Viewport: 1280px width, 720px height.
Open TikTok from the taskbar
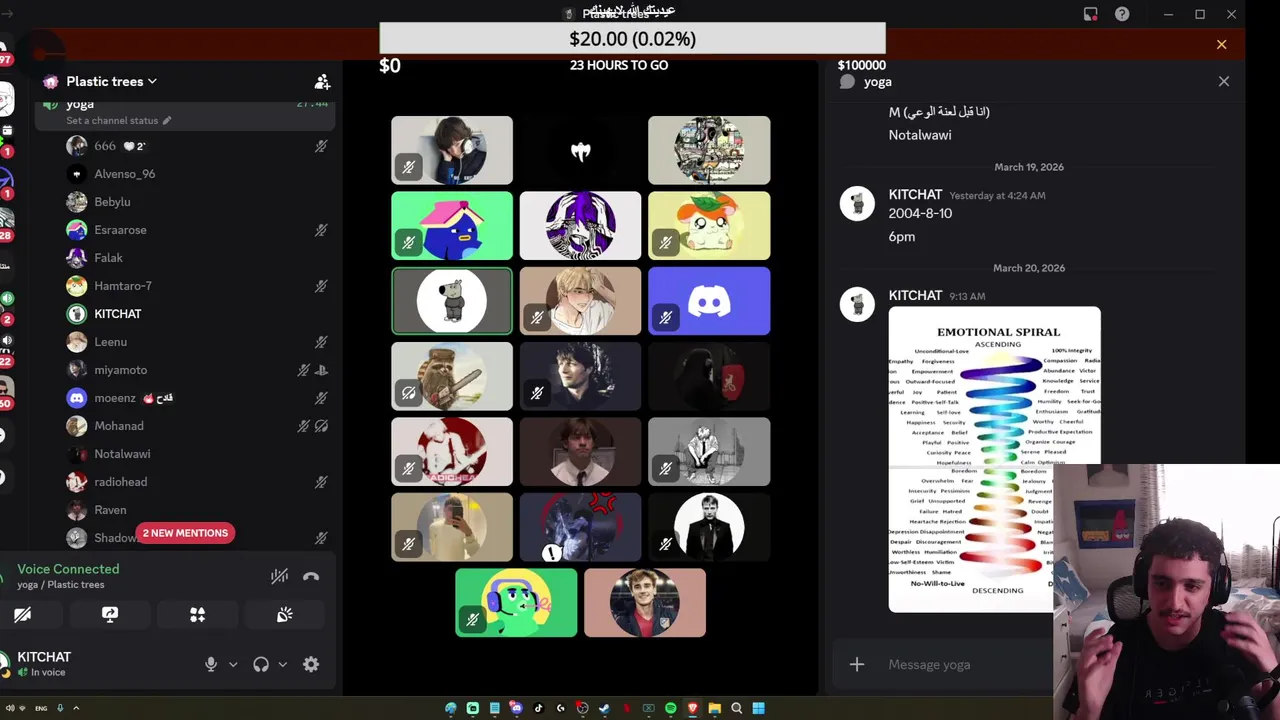tap(538, 708)
